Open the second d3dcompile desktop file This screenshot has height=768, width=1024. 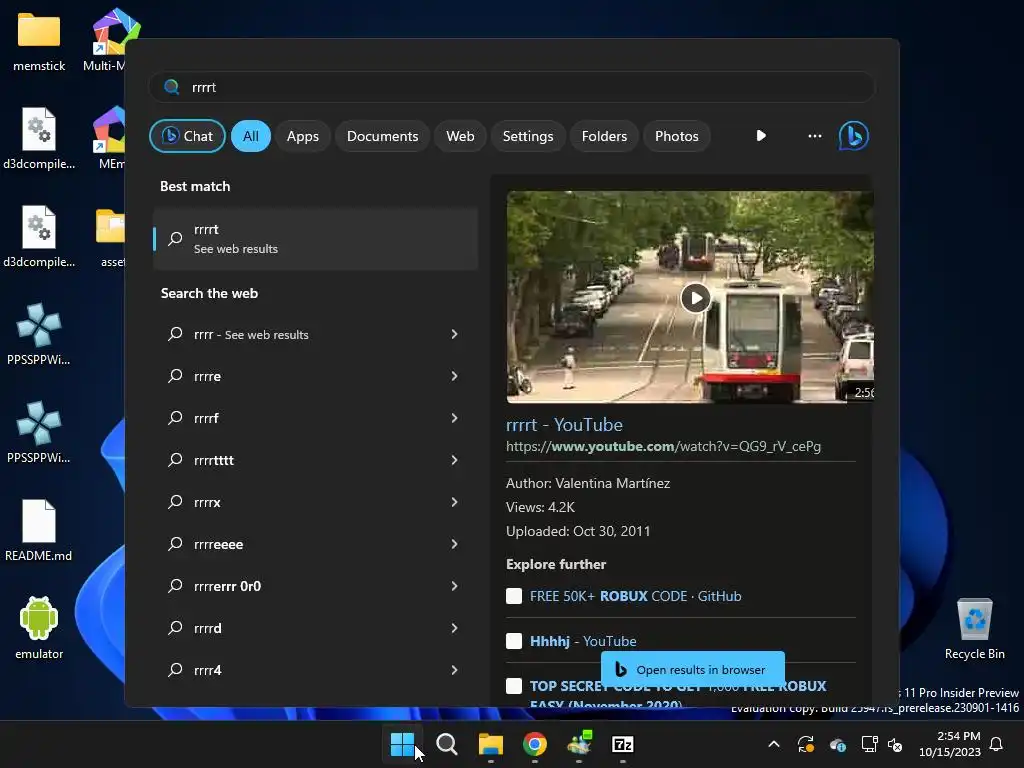pos(39,237)
